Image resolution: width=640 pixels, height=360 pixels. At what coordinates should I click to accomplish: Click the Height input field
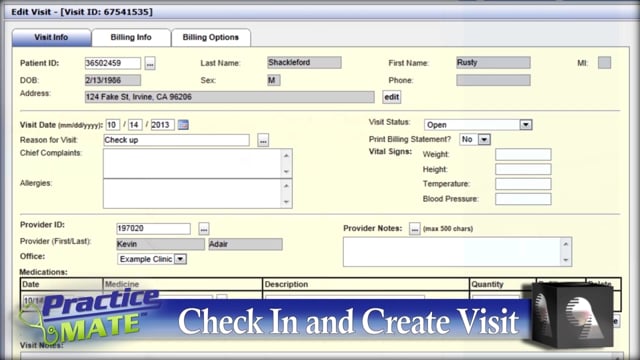pos(523,169)
